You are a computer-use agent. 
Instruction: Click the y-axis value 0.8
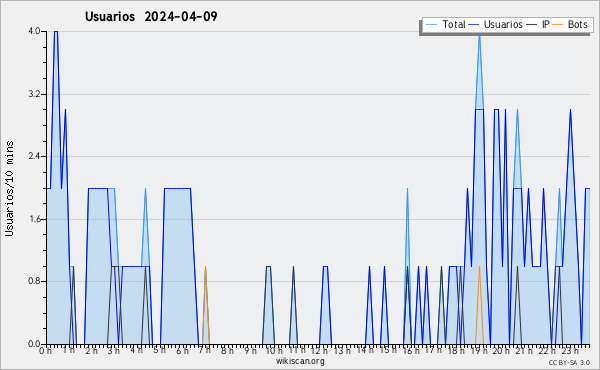tap(34, 281)
